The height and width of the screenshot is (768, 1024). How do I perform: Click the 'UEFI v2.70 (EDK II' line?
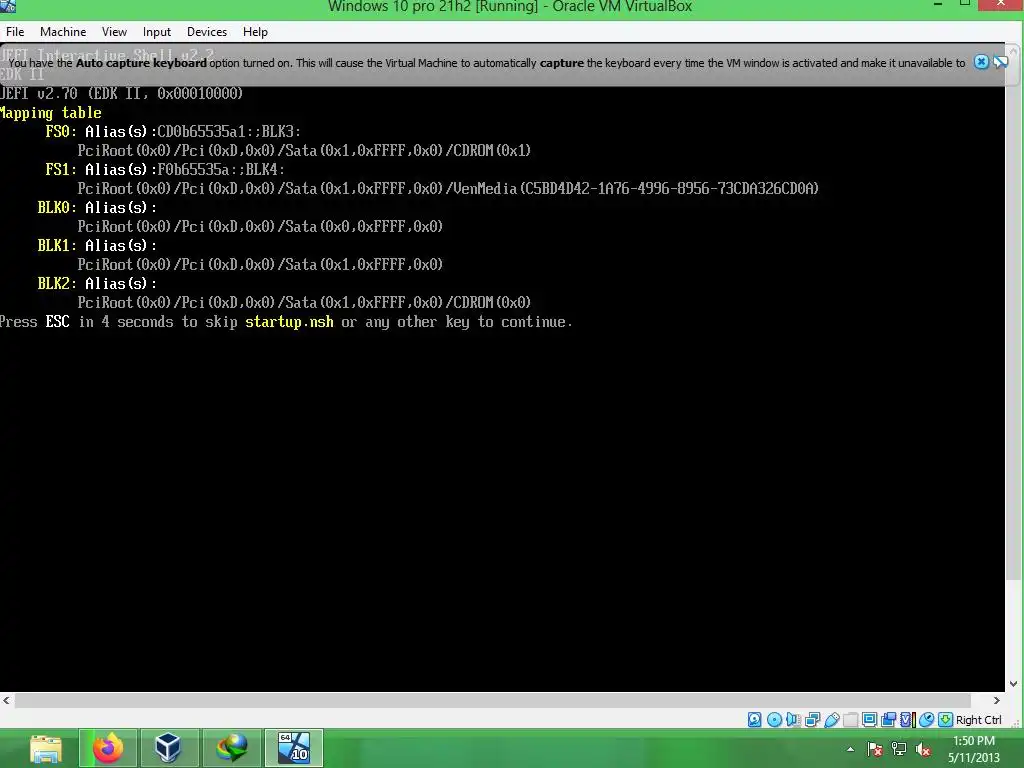coord(121,93)
